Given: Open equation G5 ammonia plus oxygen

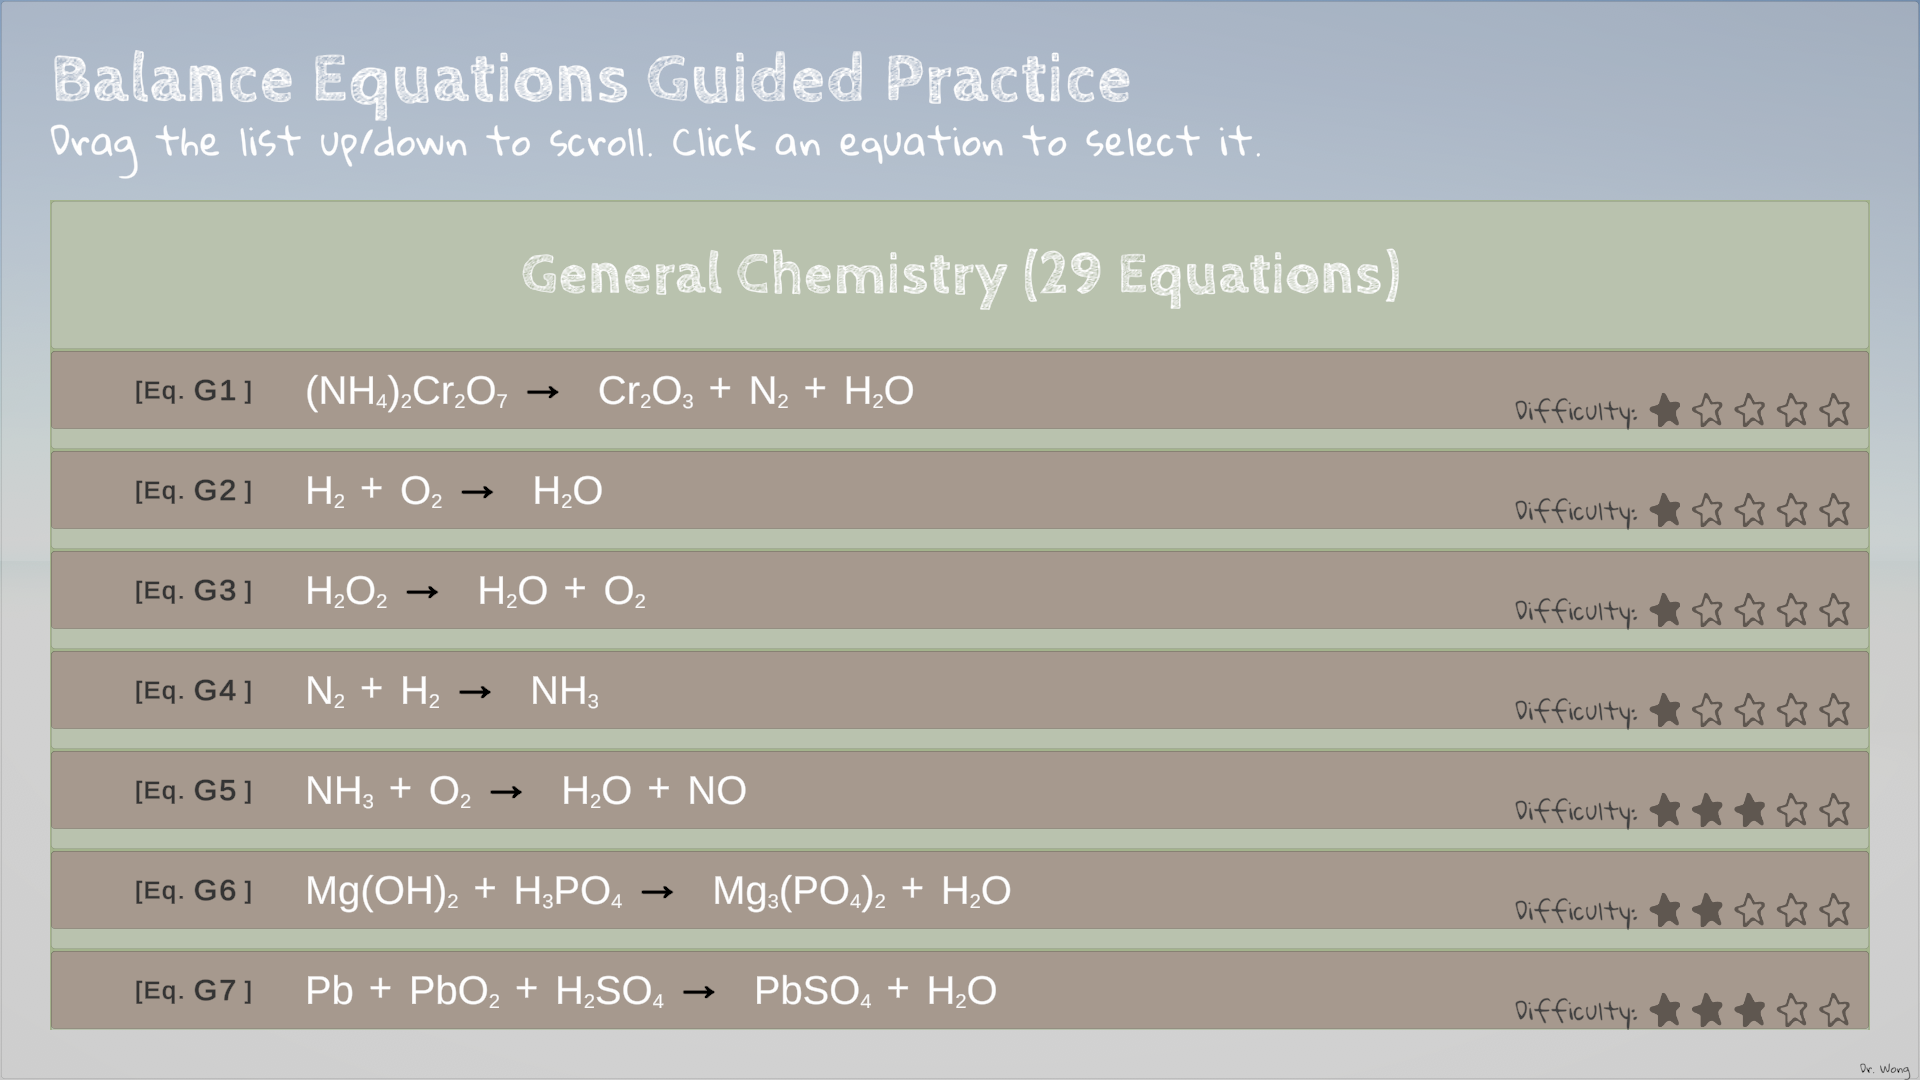Looking at the screenshot, I should click(526, 791).
